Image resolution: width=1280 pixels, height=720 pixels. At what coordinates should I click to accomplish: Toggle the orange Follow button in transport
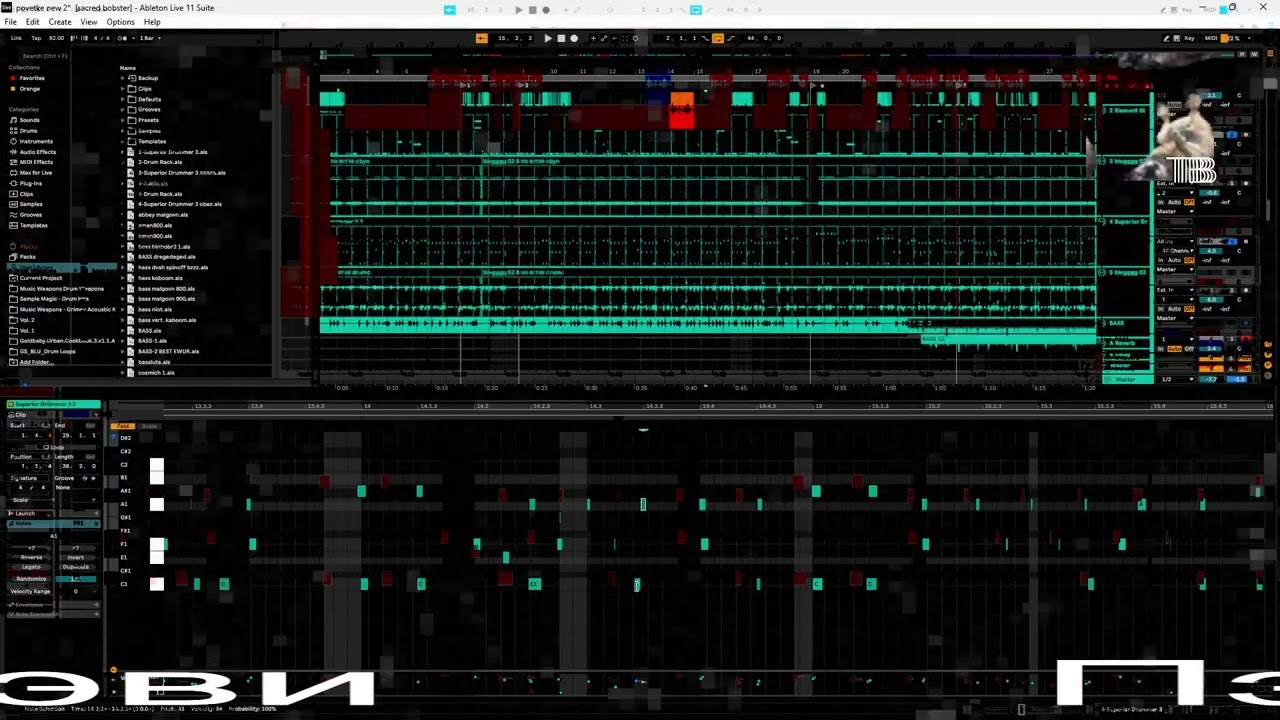[481, 38]
